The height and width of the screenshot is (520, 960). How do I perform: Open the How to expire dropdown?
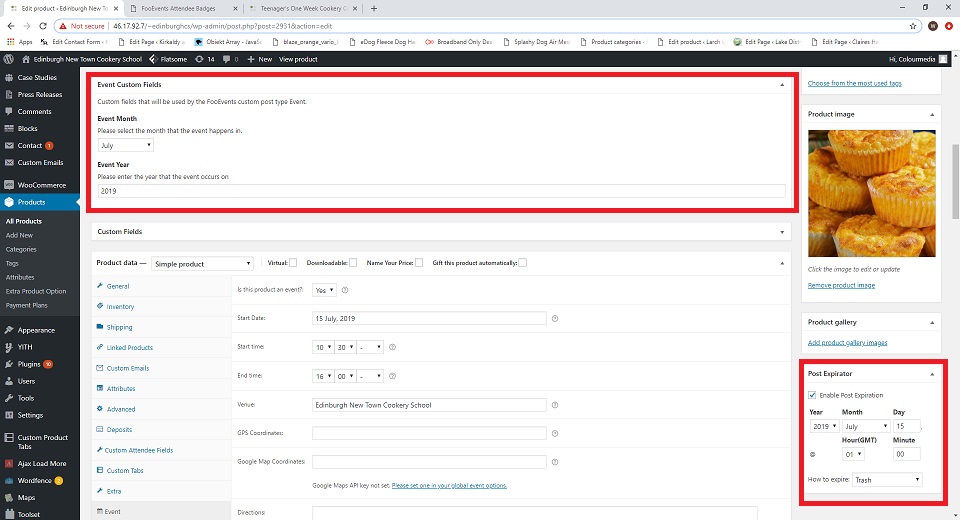click(x=886, y=480)
